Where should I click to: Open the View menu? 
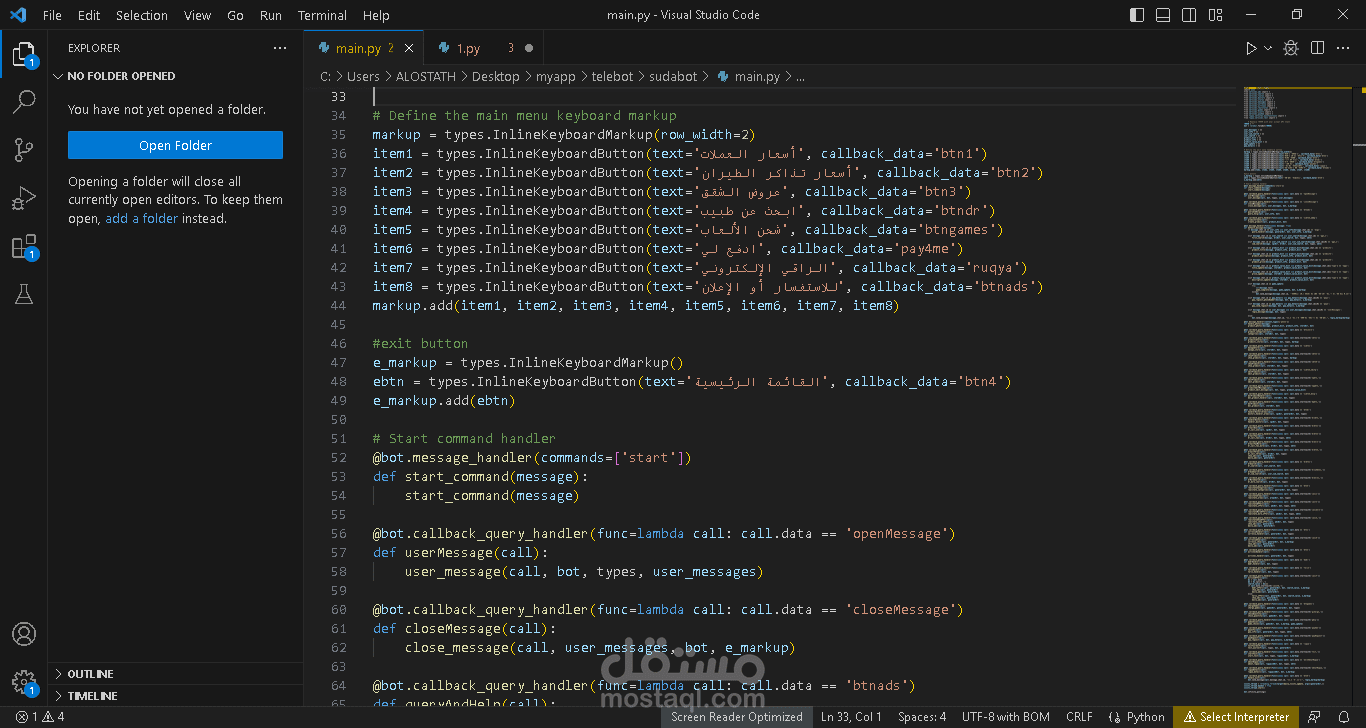click(x=198, y=15)
